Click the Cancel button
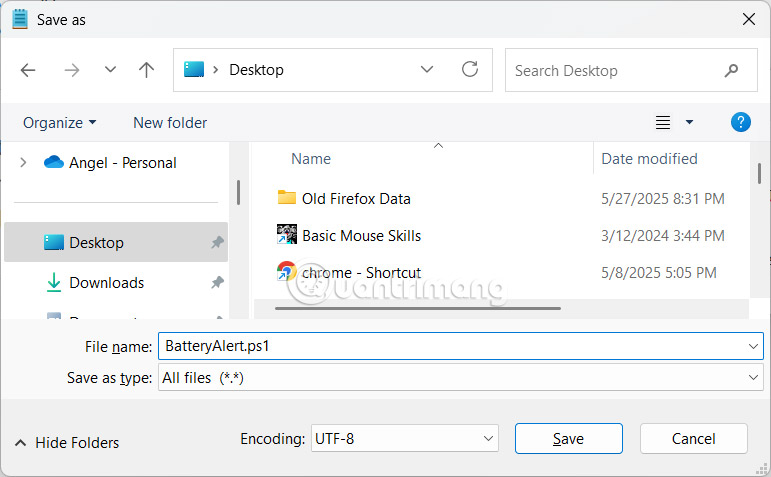This screenshot has height=477, width=771. pos(693,439)
